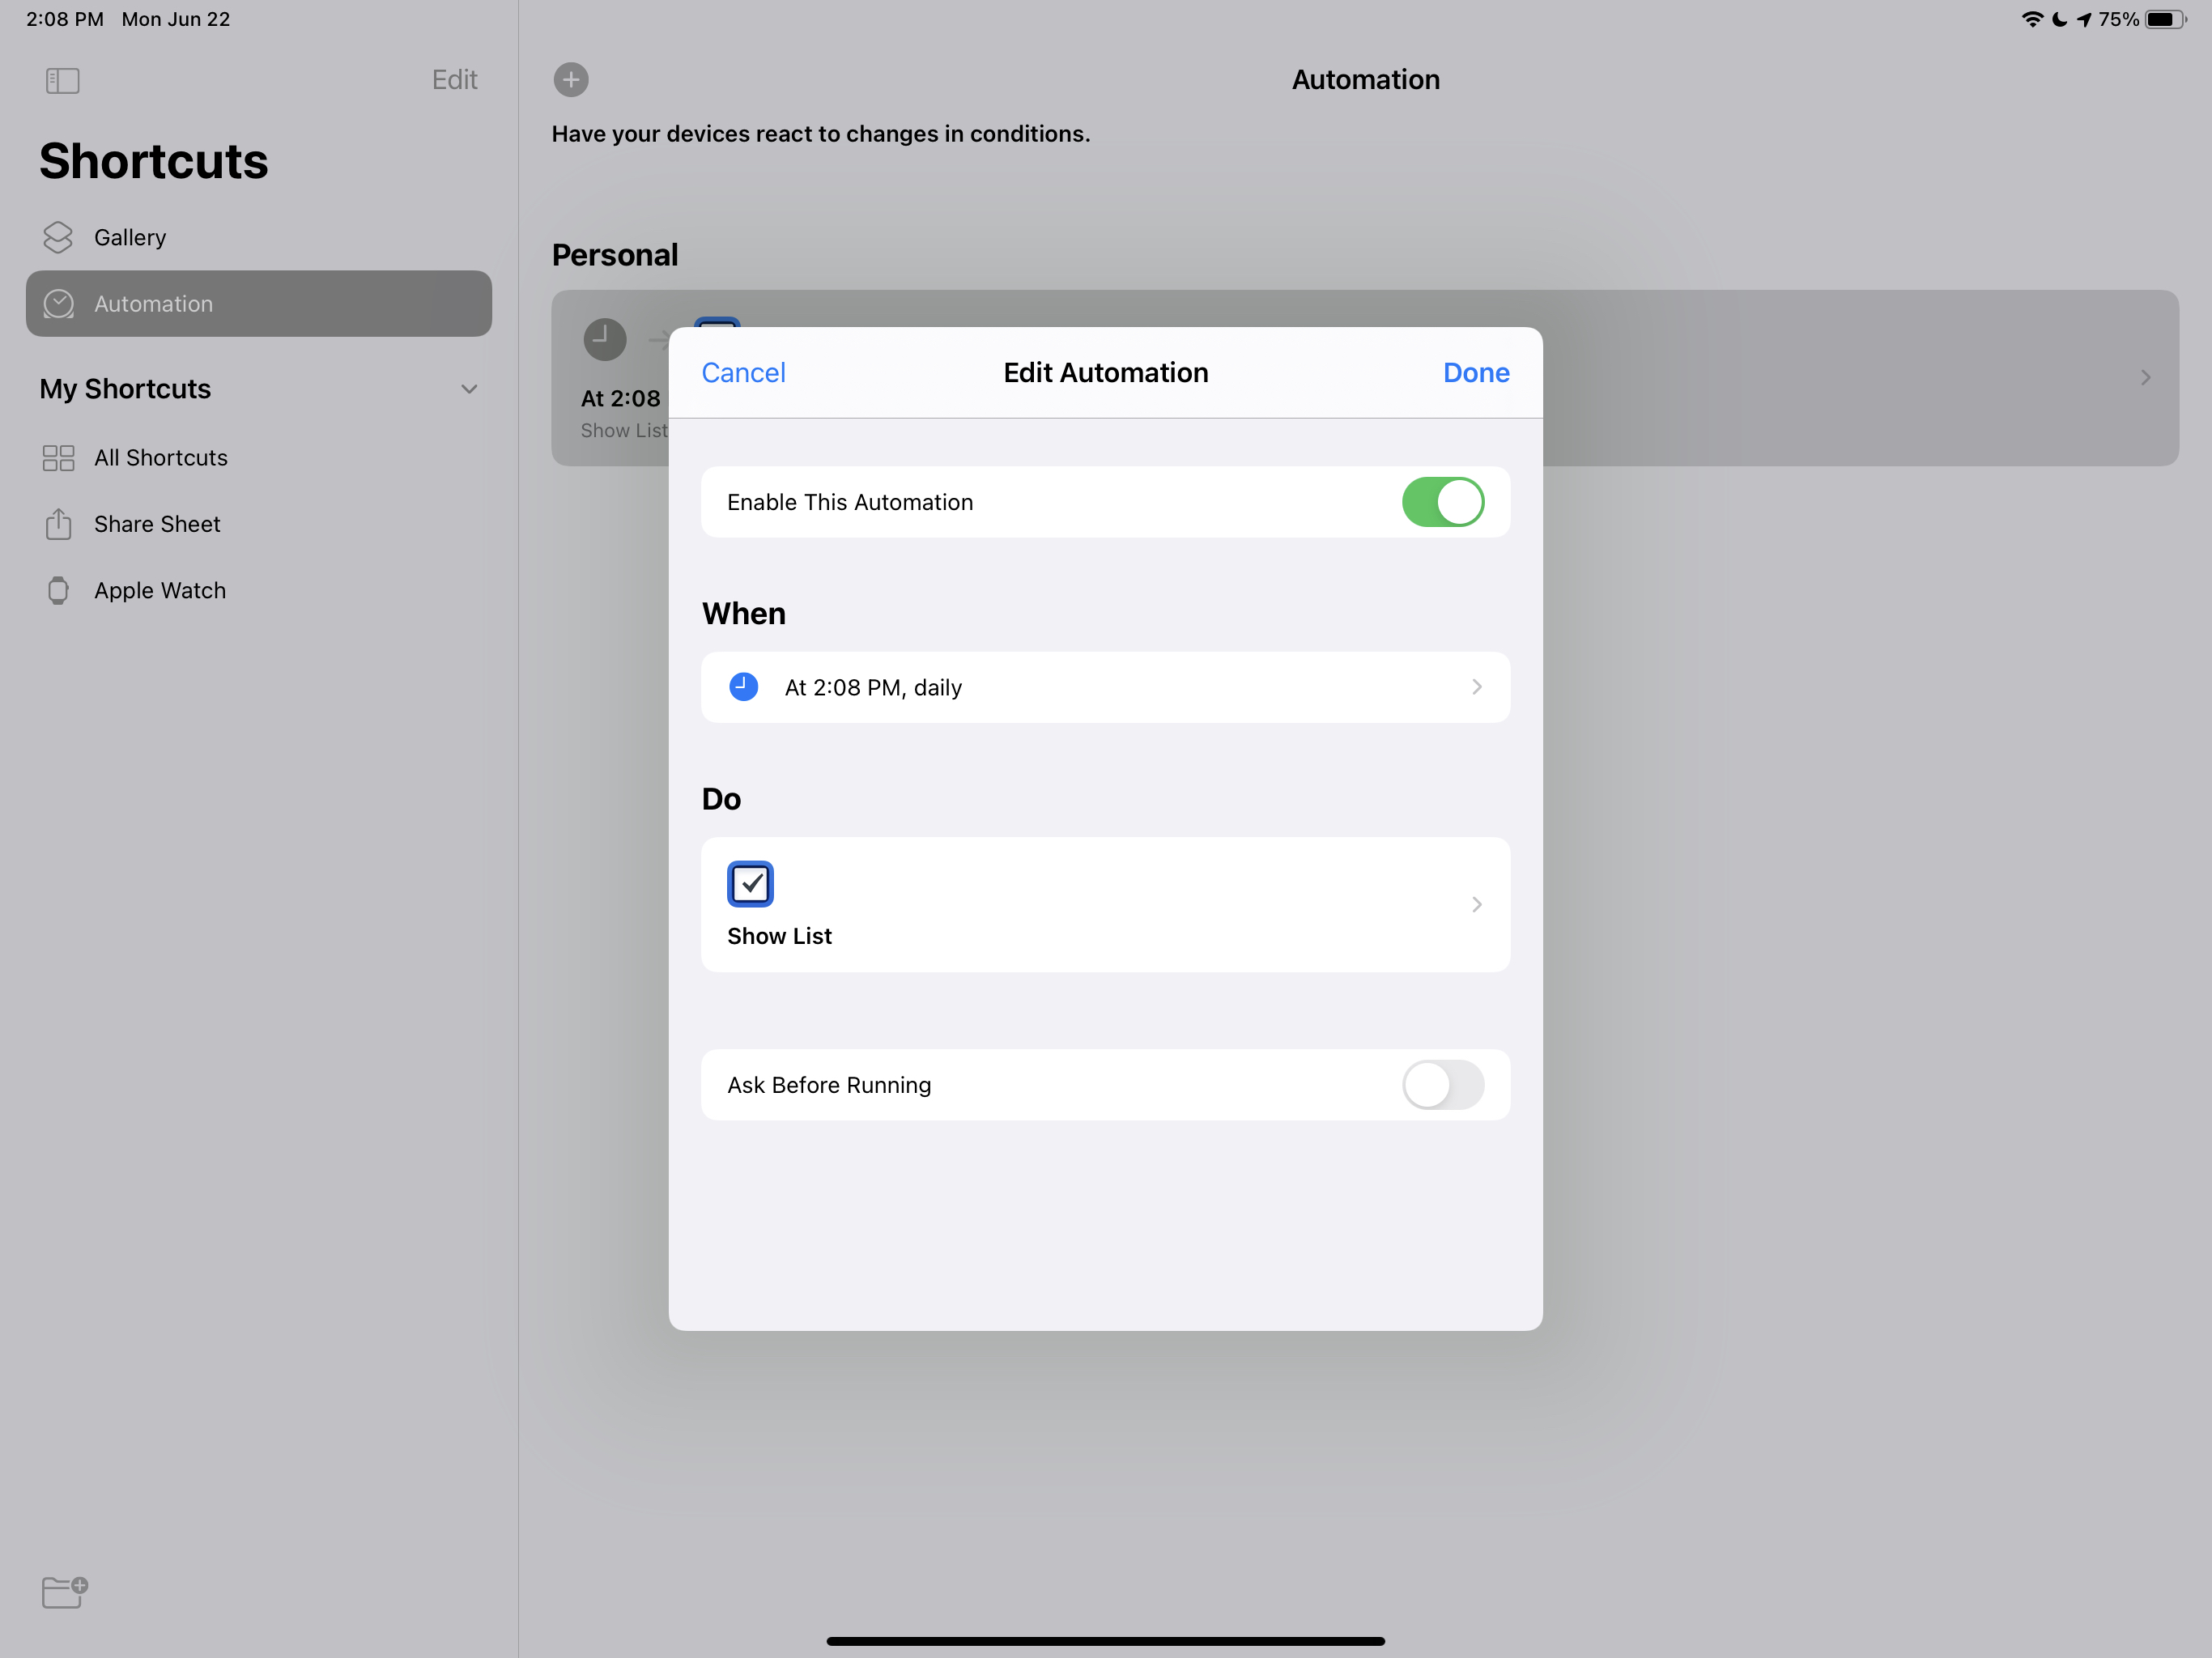Uncheck the Show List checkbox
2212x1658 pixels.
click(750, 883)
